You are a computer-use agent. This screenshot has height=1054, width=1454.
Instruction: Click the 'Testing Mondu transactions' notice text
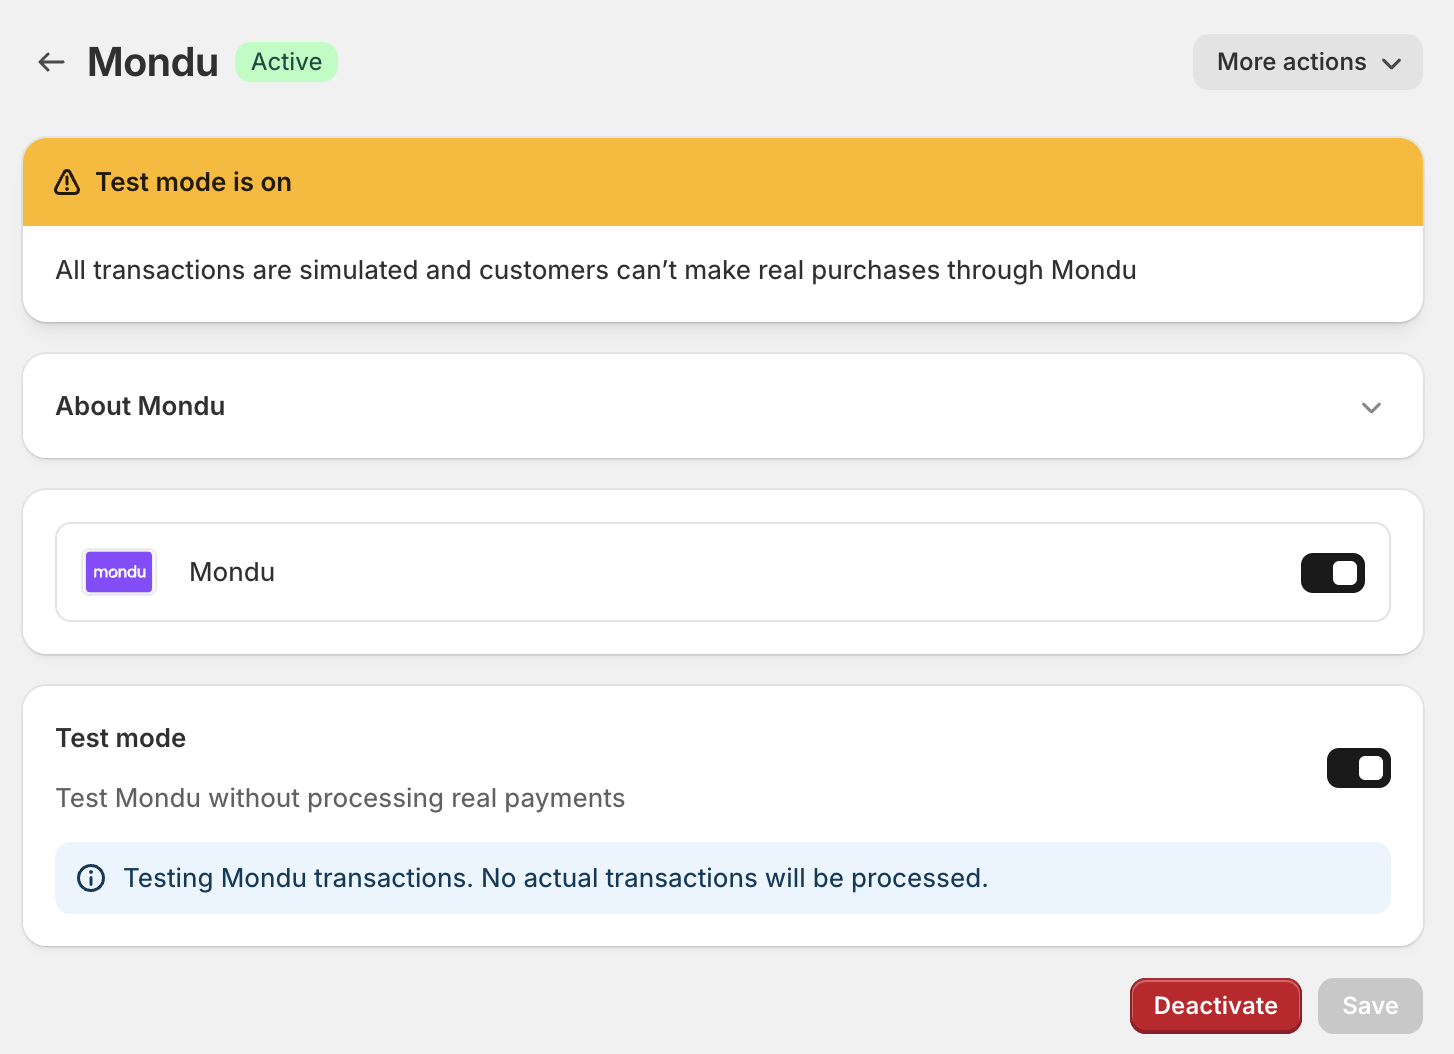click(x=556, y=878)
